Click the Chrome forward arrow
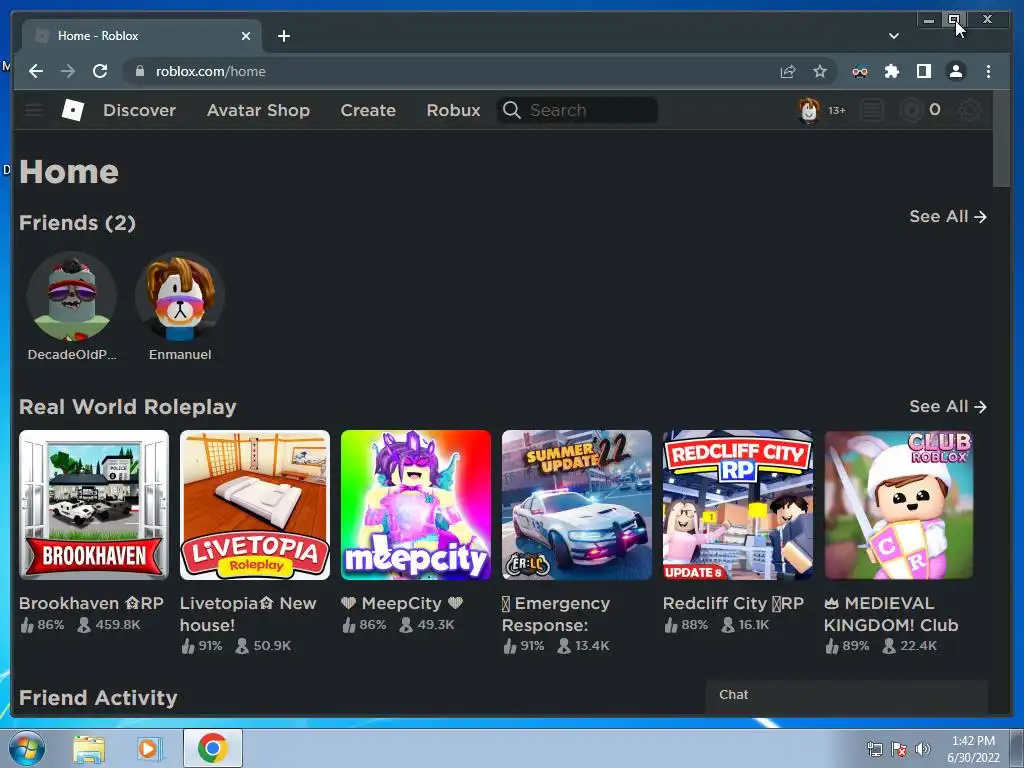The height and width of the screenshot is (768, 1024). click(68, 71)
